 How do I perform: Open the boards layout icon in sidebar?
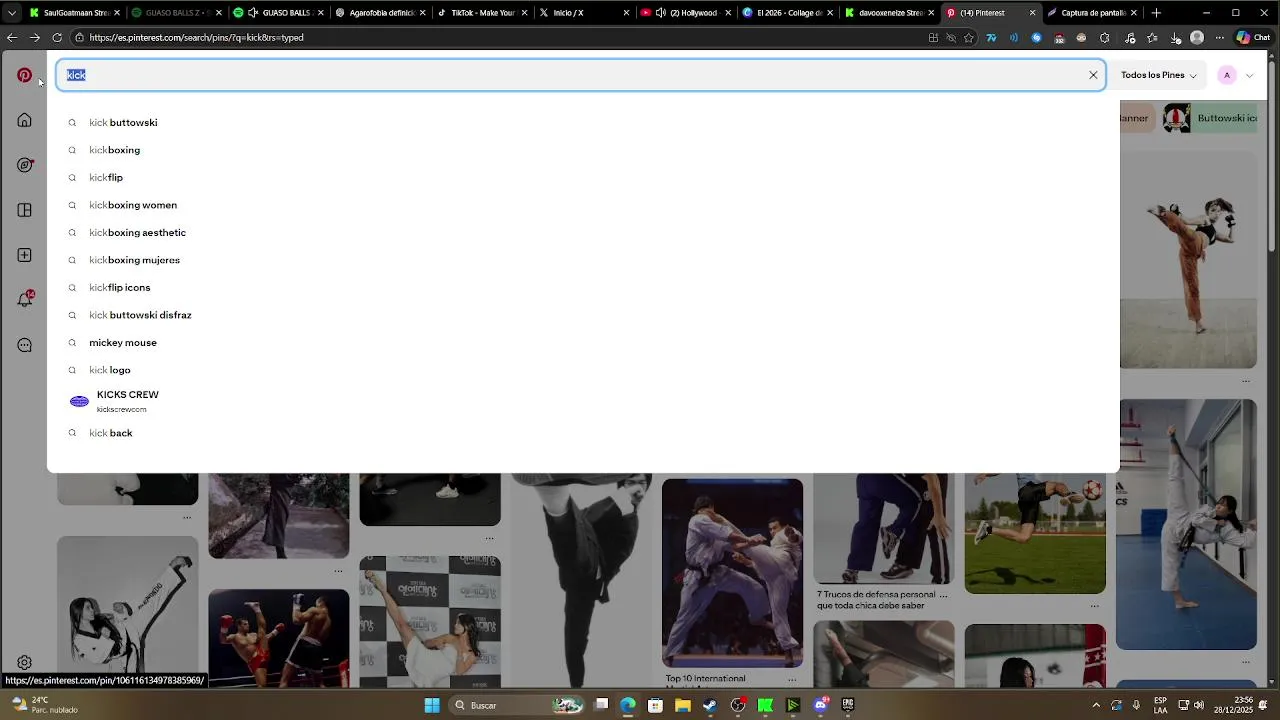click(x=25, y=210)
